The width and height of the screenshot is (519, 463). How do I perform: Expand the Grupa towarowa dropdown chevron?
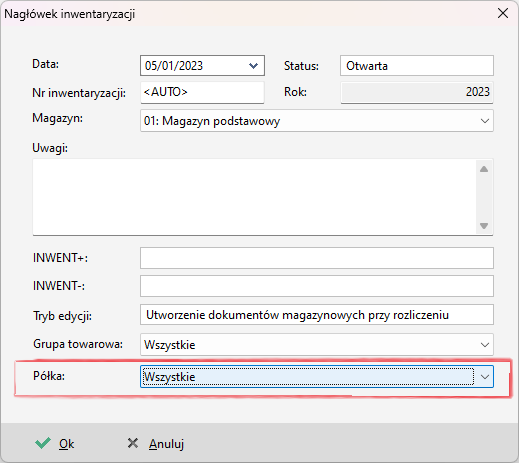click(x=485, y=344)
